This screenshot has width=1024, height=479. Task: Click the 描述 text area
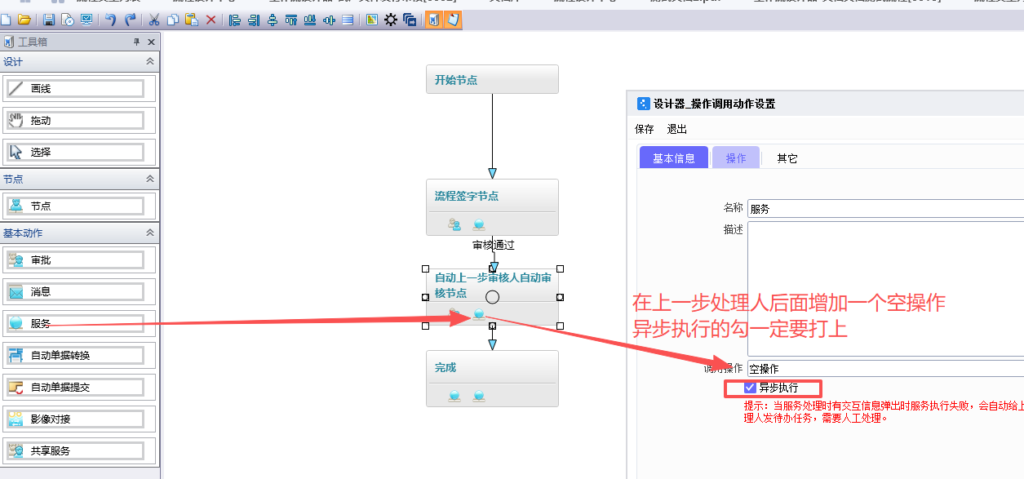[x=886, y=289]
